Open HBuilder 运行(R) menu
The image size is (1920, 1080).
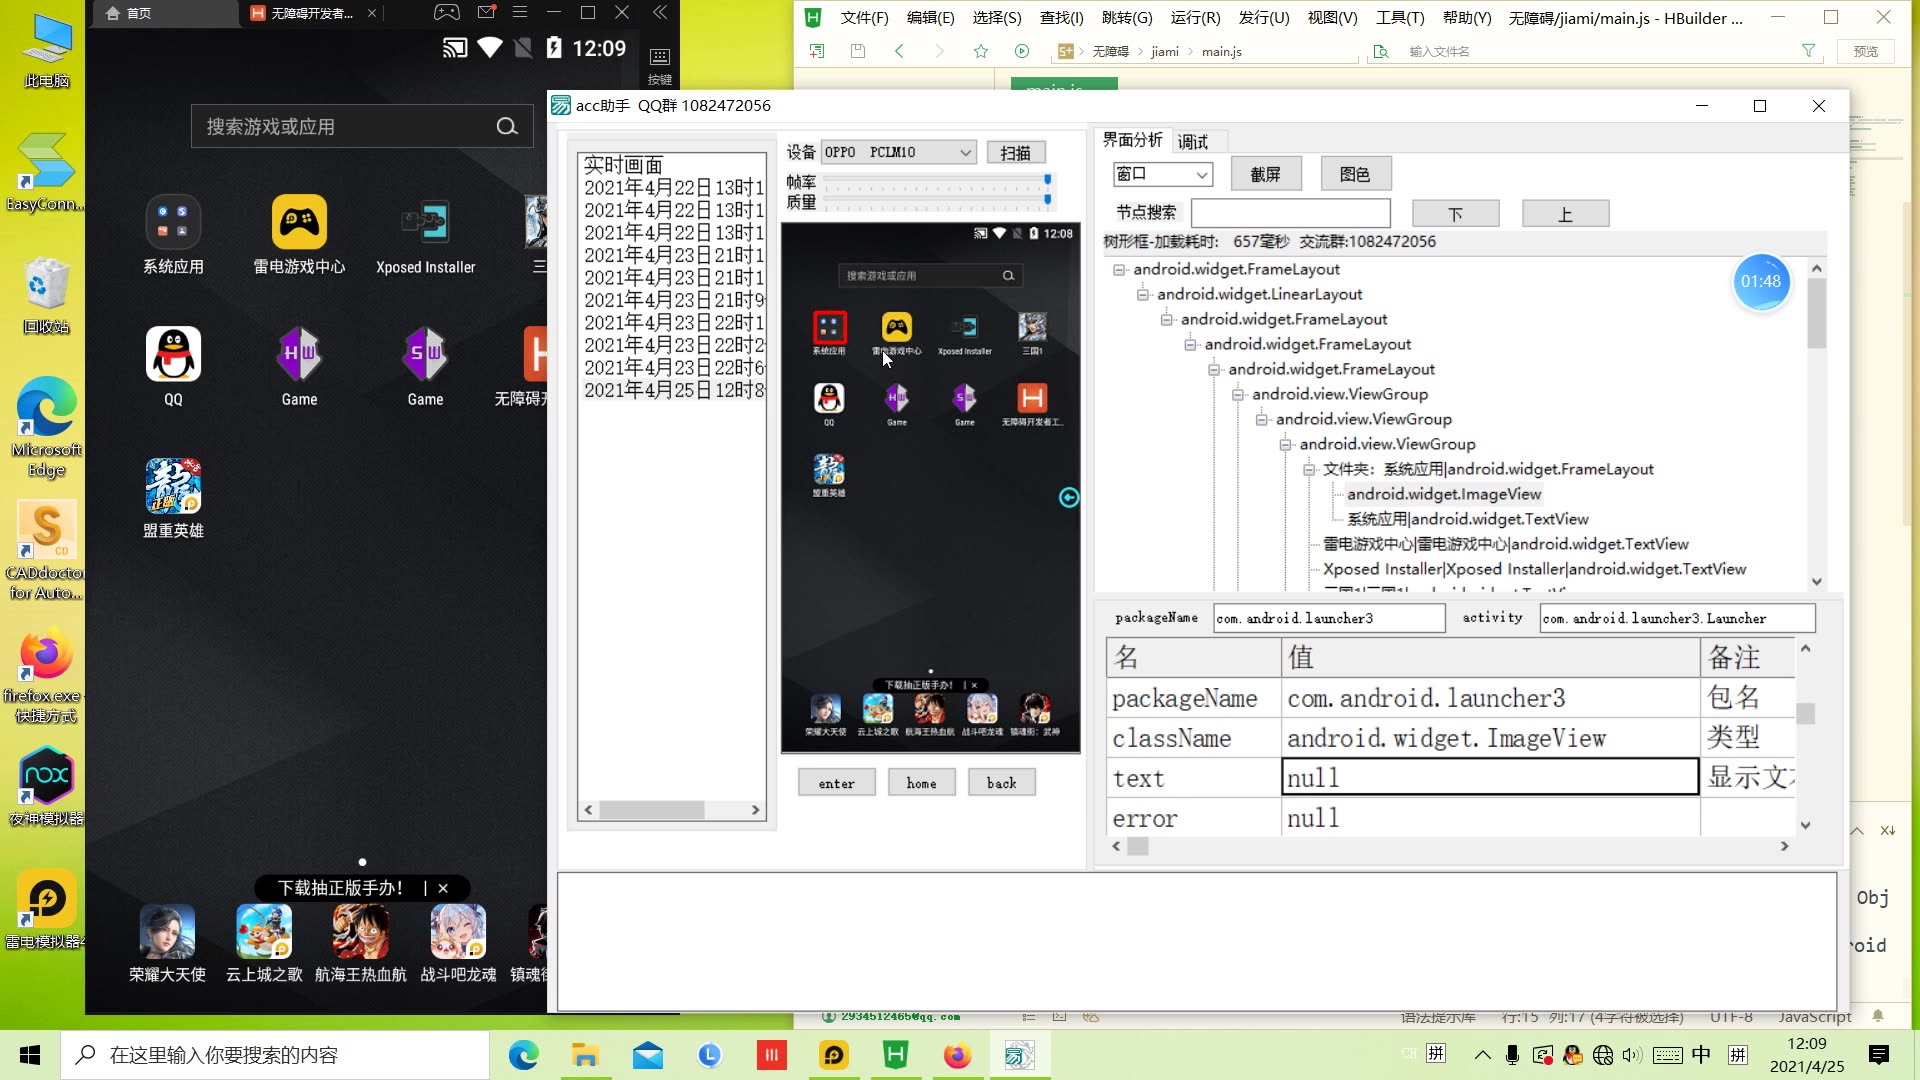1195,18
